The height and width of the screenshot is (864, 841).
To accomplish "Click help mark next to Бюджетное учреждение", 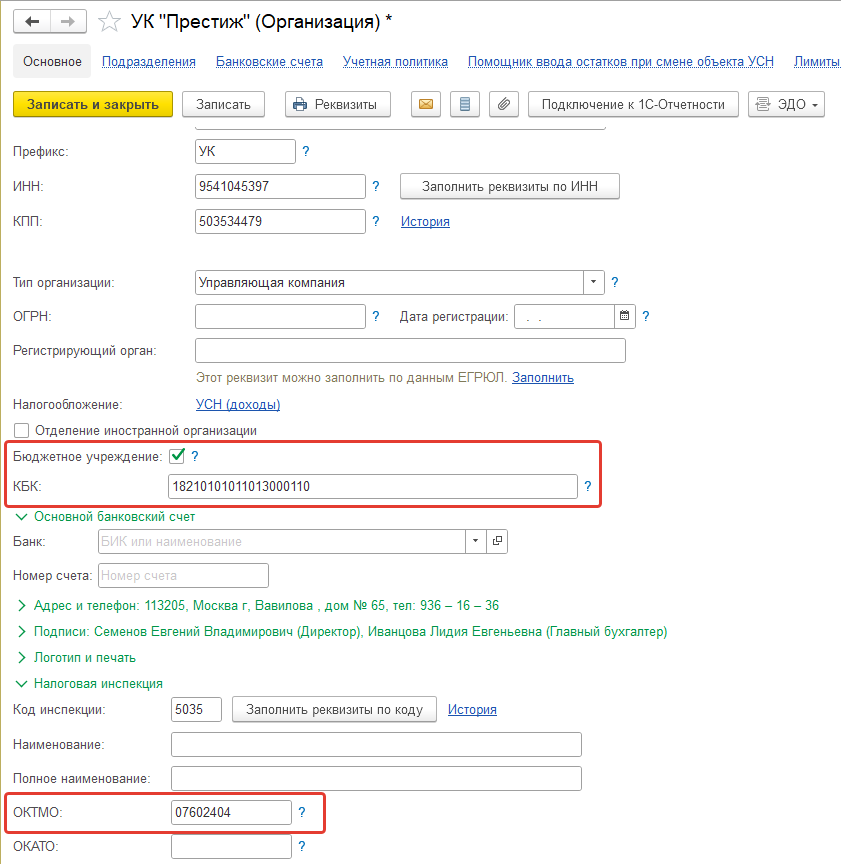I will (x=195, y=456).
